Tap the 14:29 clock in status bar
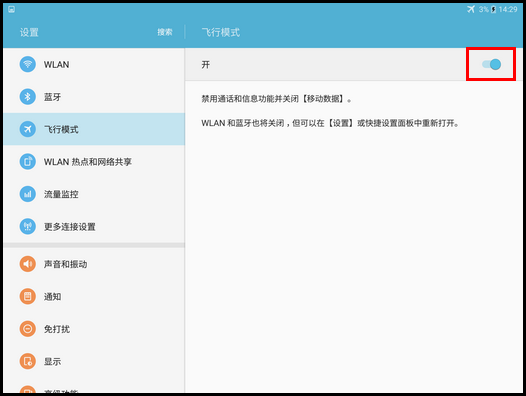526x396 pixels. (x=508, y=9)
